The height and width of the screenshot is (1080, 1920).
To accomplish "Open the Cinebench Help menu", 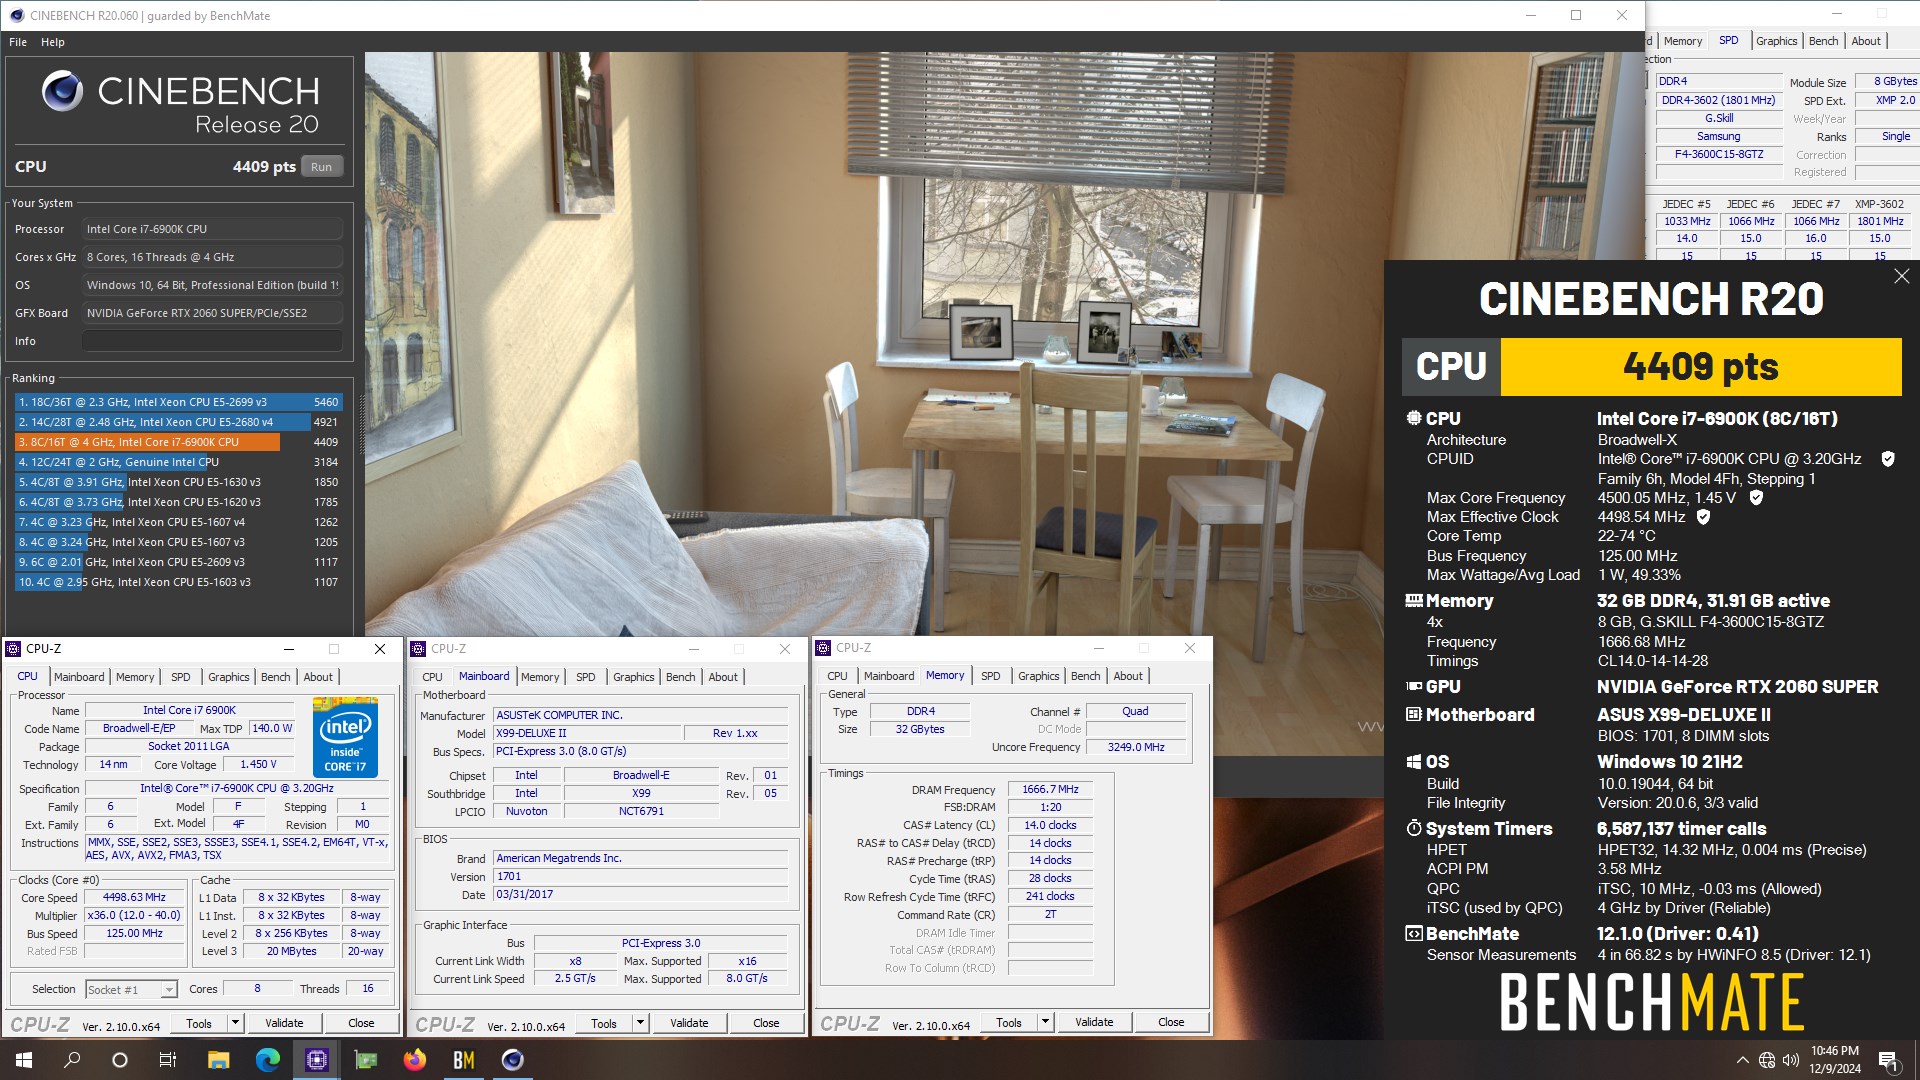I will tap(53, 42).
